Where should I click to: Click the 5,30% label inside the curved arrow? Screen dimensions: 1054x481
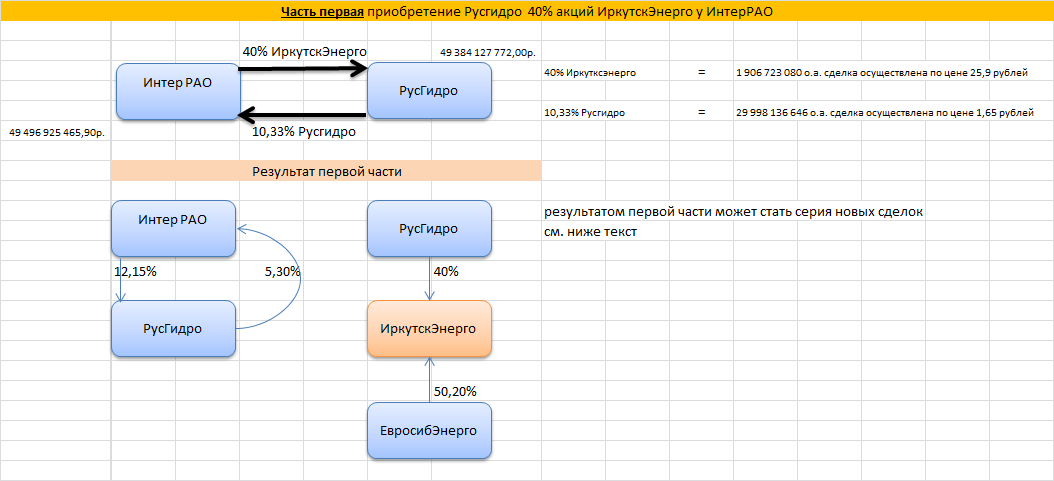tap(280, 272)
